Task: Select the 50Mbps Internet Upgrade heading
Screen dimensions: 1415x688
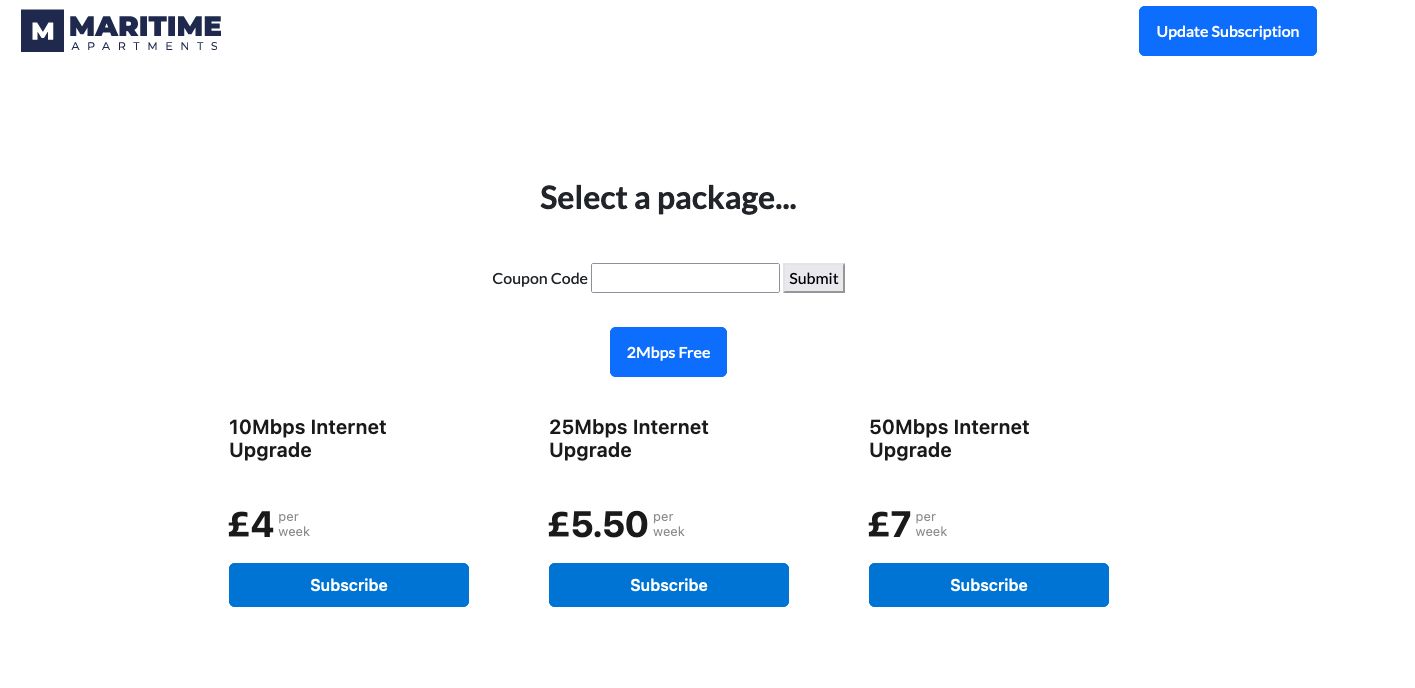Action: [949, 438]
